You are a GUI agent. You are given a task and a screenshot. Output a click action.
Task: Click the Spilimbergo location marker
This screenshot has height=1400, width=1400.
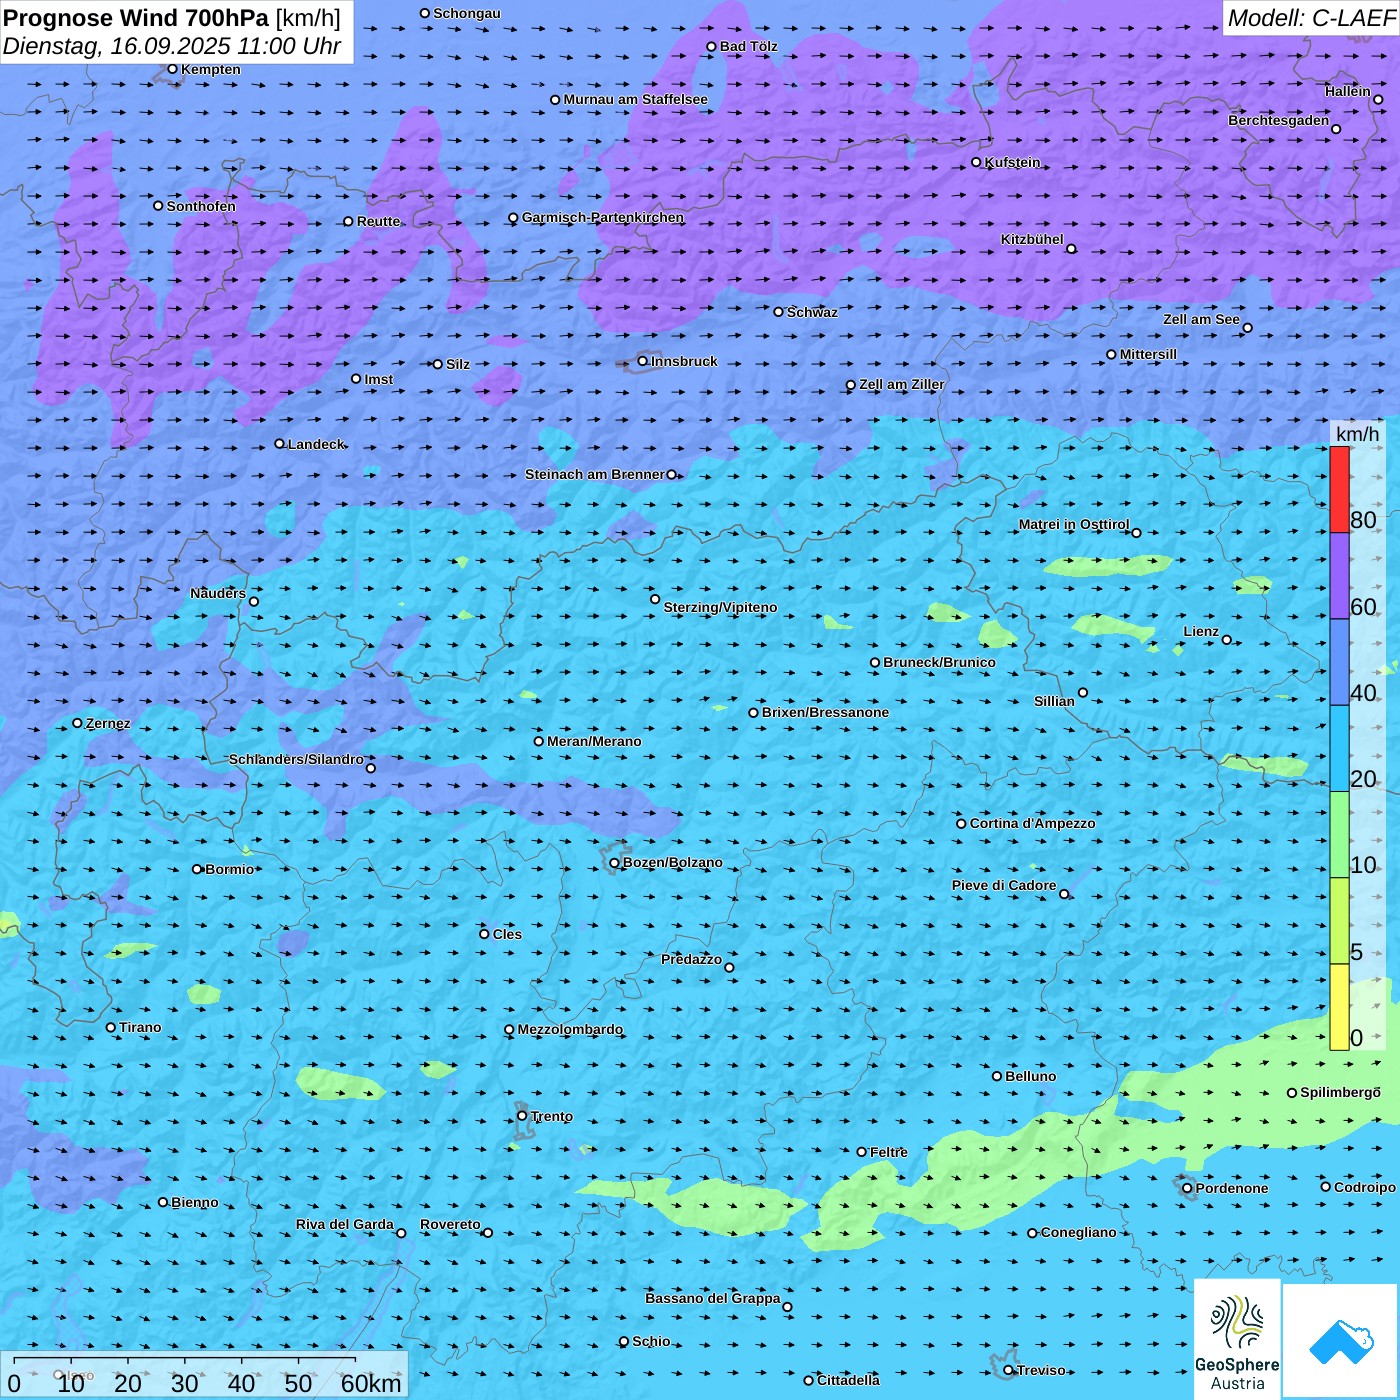1292,1093
